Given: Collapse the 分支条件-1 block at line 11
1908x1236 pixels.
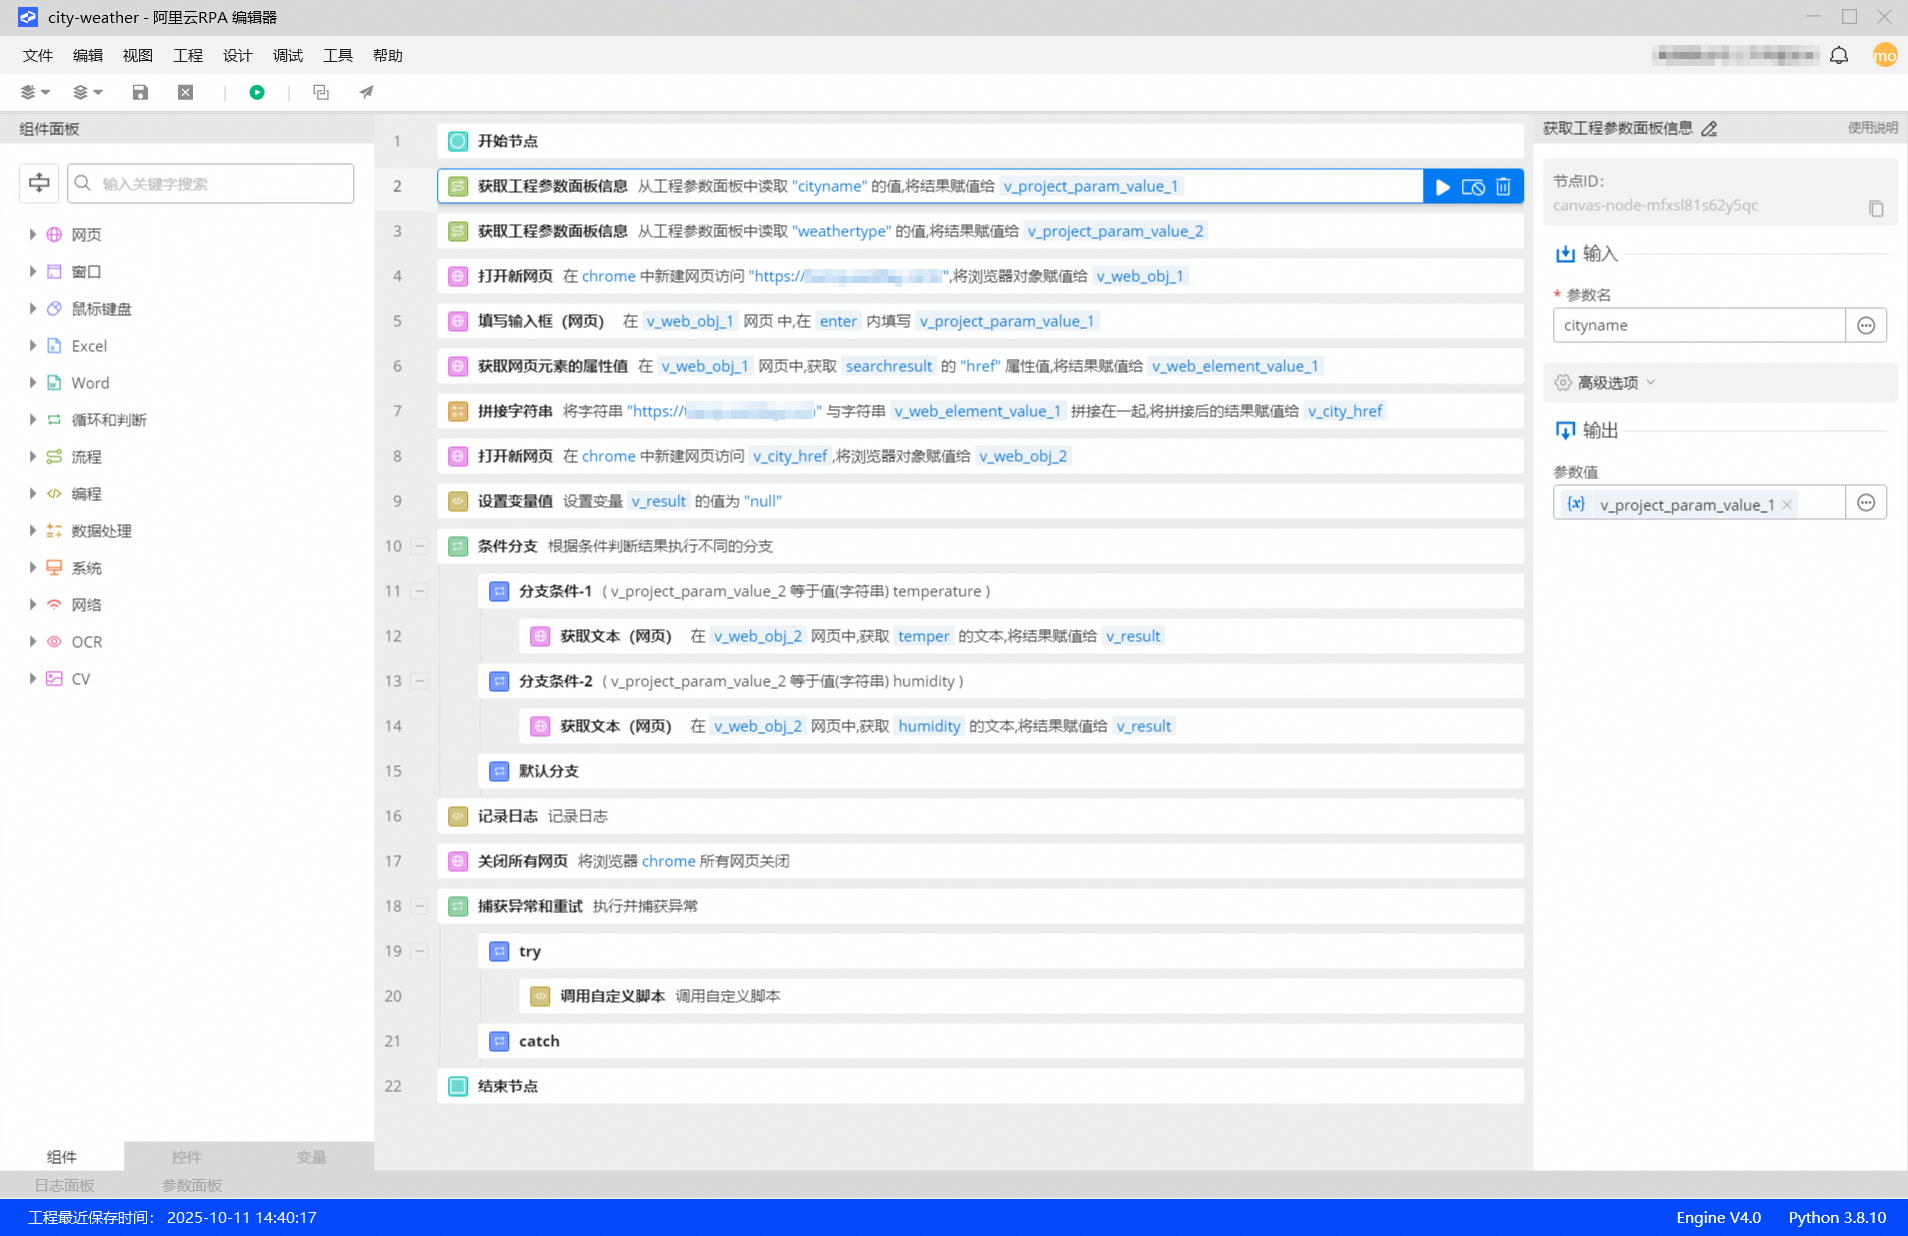Looking at the screenshot, I should click(420, 591).
